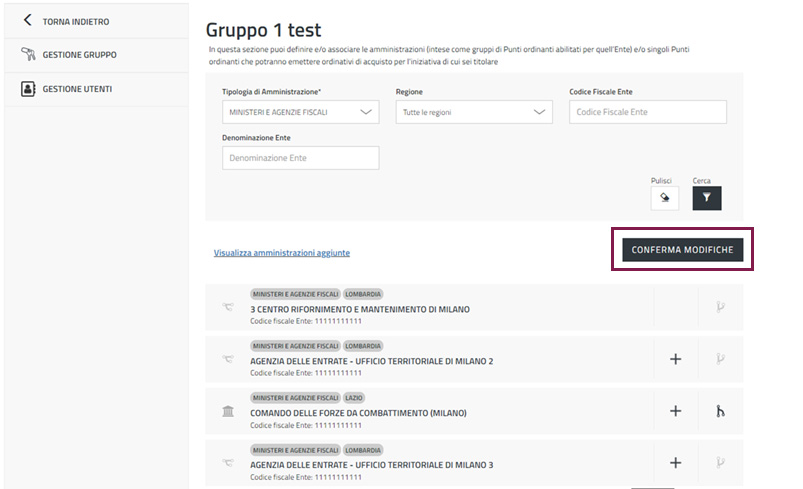Screen dimensions: 803x489
Task: Click person icon in Comando delle Forze row
Action: pyautogui.click(x=720, y=410)
